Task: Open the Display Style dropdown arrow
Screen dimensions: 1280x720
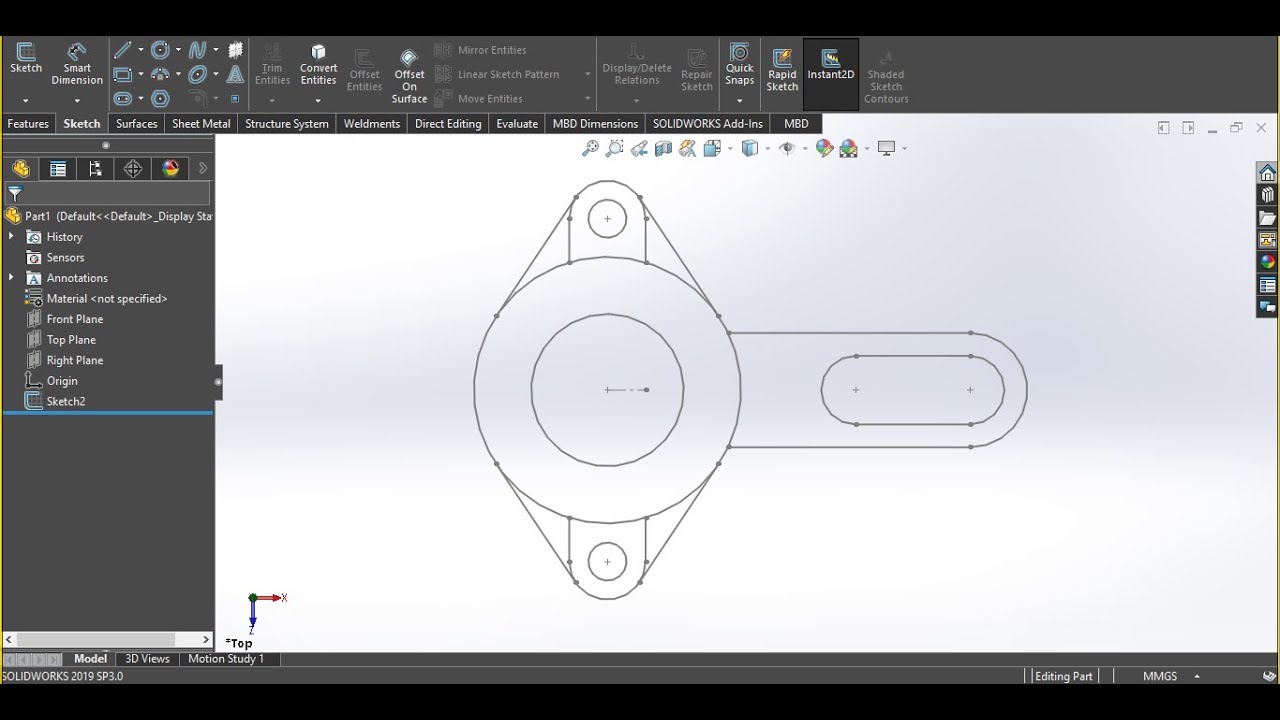Action: coord(766,148)
